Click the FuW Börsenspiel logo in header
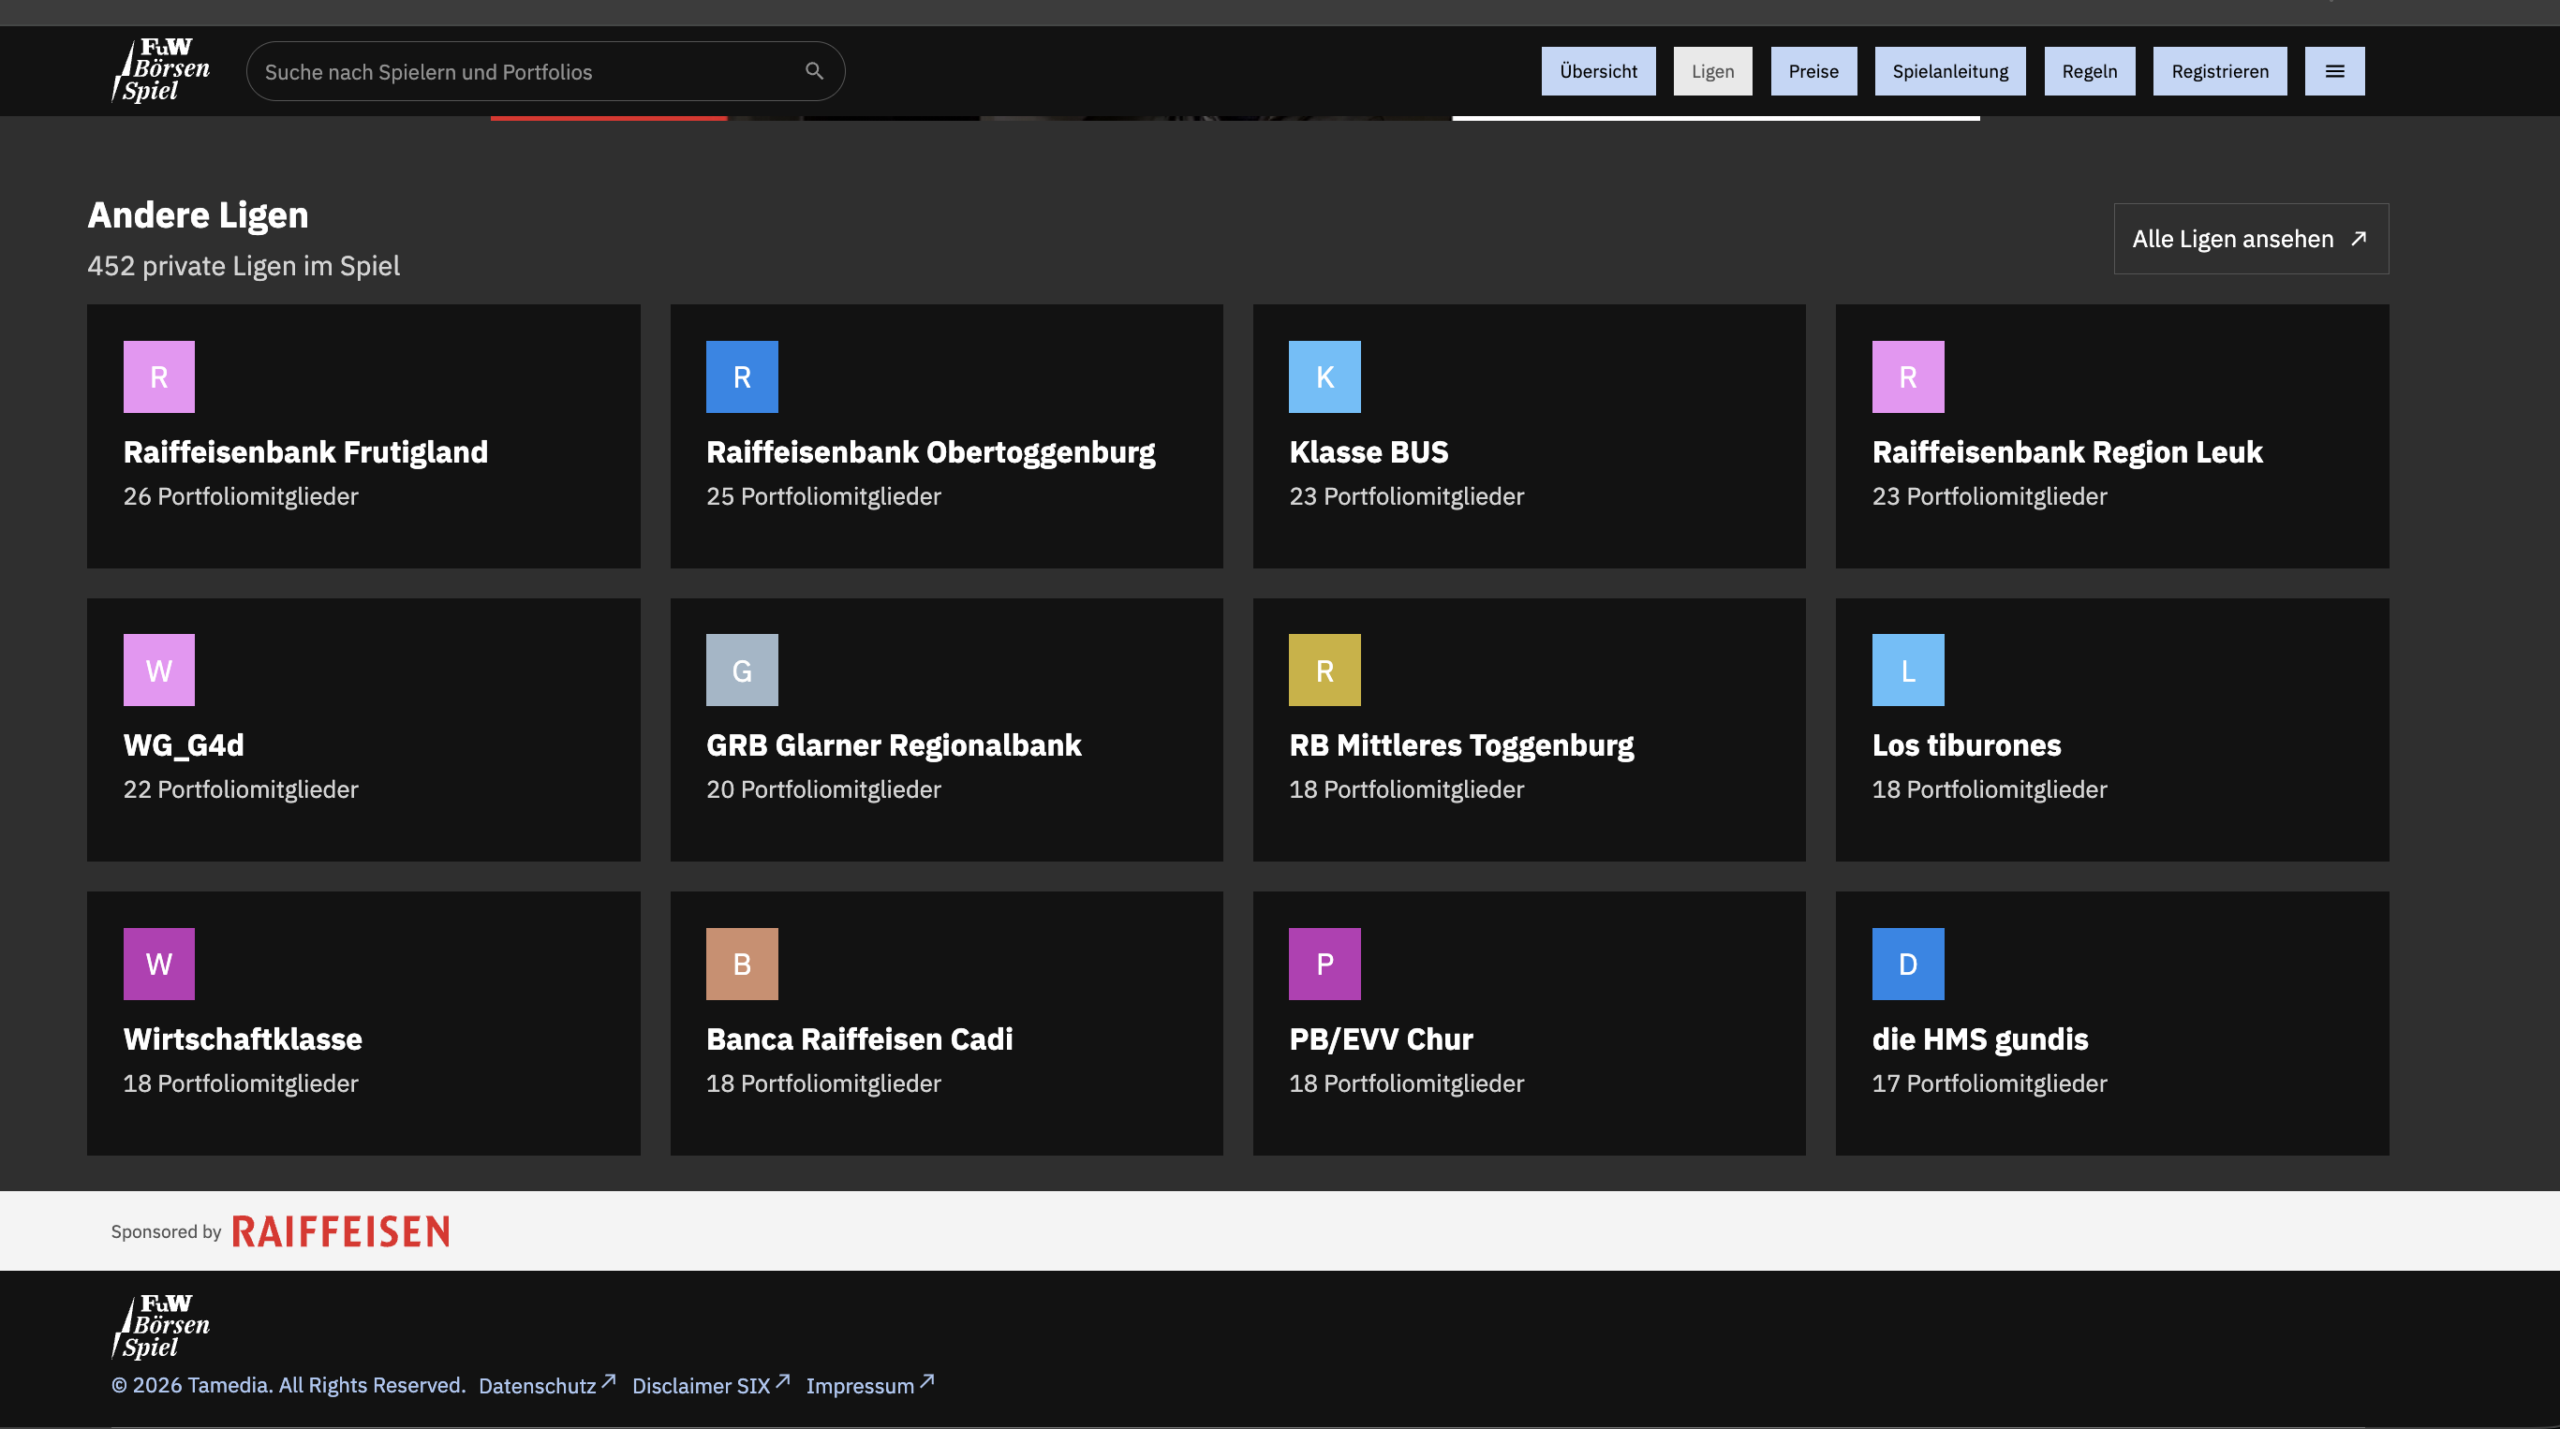 coord(161,70)
